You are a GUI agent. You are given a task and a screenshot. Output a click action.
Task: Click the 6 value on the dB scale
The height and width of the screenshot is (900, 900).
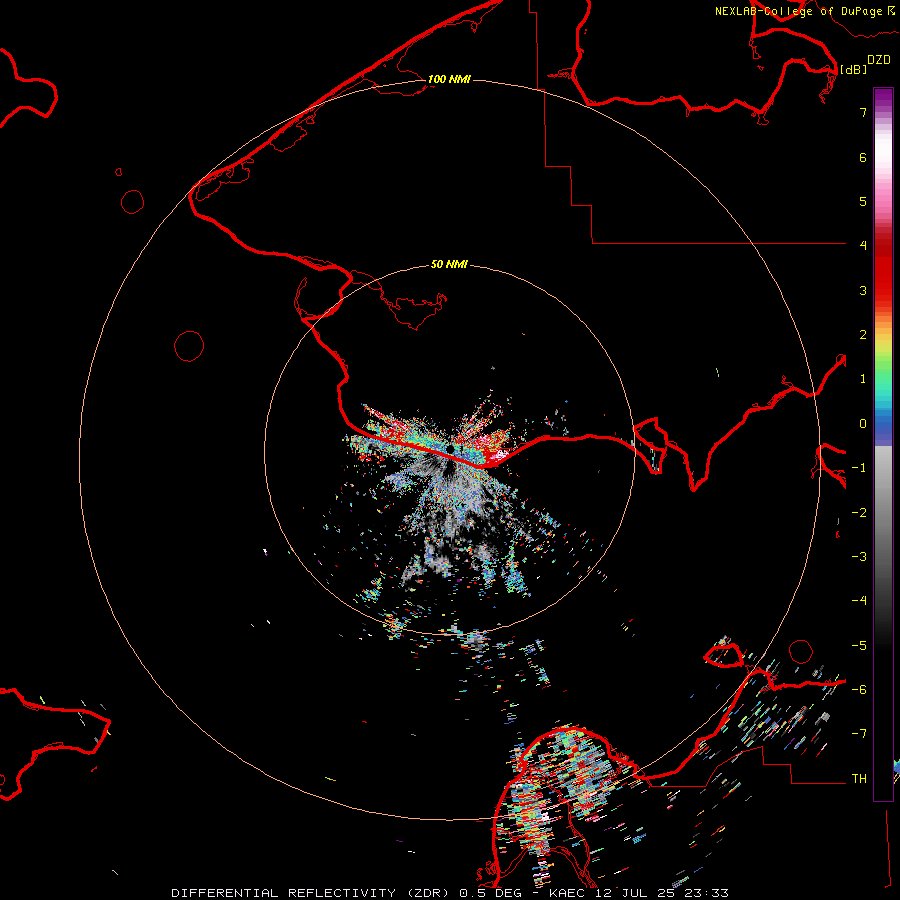[863, 157]
